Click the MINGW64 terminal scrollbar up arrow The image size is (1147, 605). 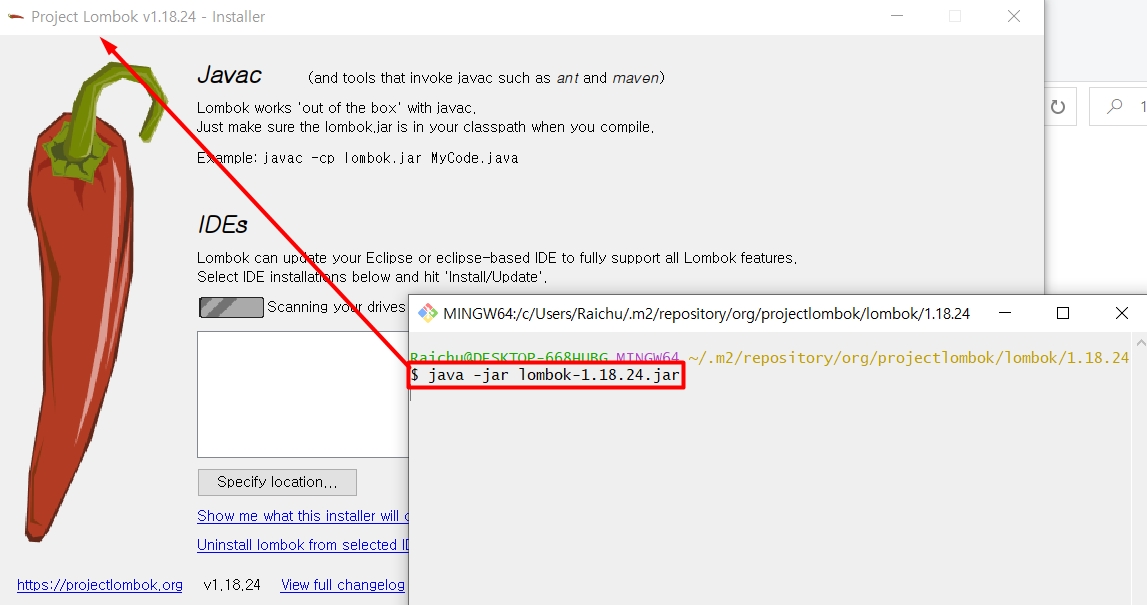tap(1140, 342)
